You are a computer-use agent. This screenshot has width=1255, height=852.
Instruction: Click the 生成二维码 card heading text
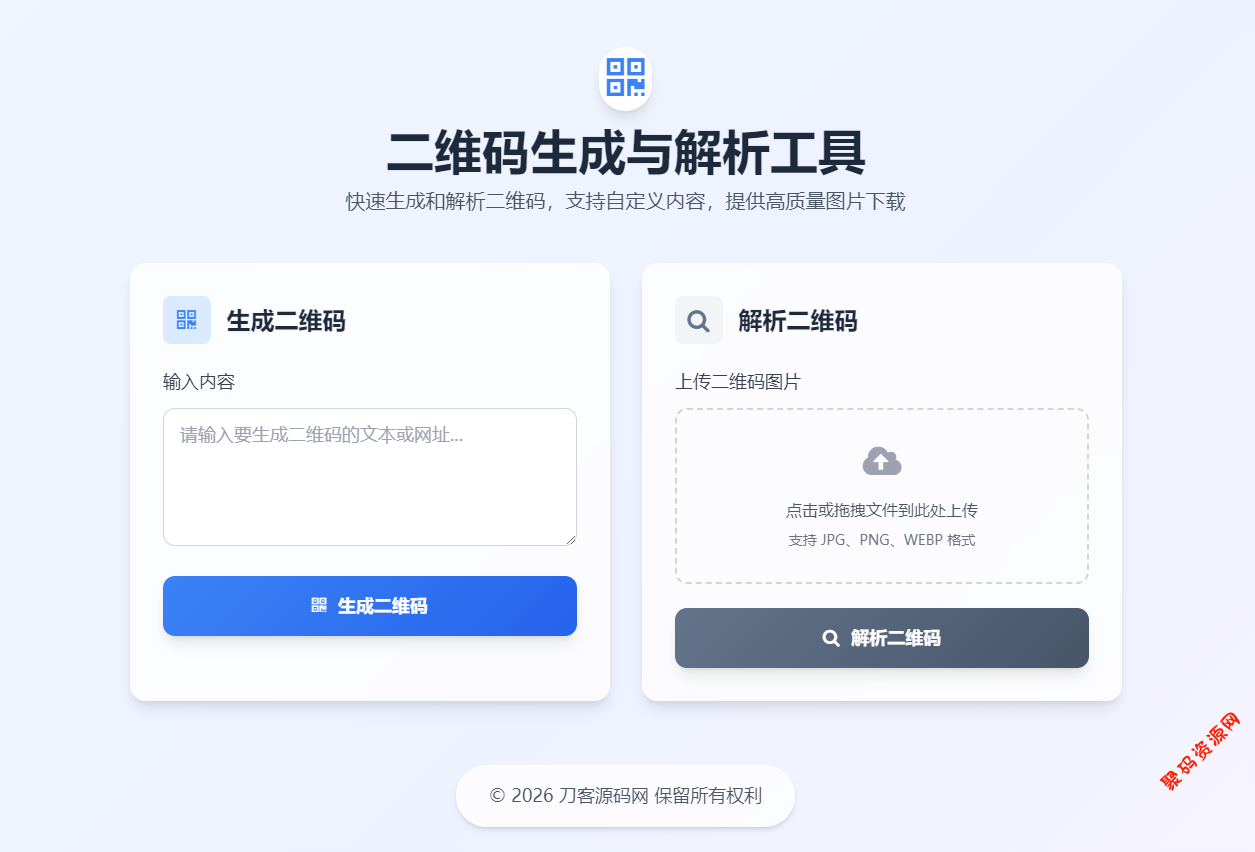pos(286,321)
